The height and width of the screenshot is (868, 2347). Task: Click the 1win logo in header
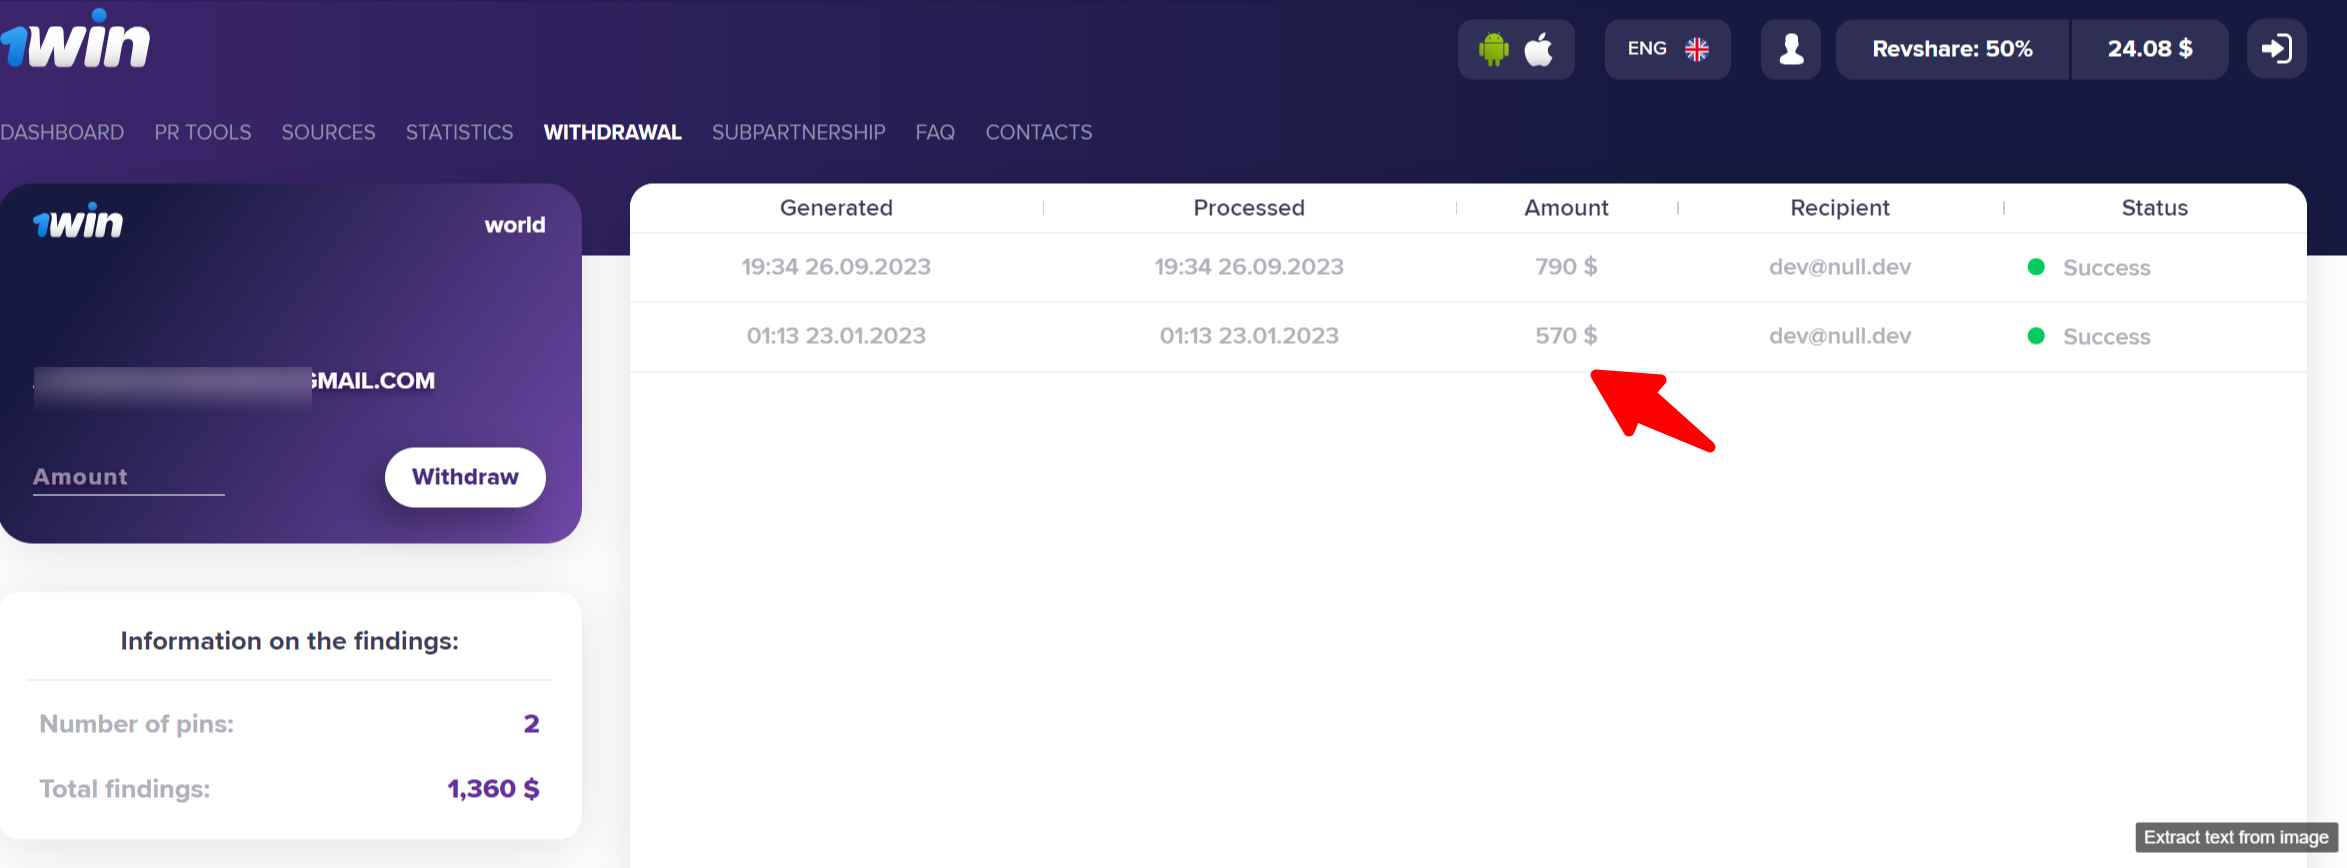[76, 42]
